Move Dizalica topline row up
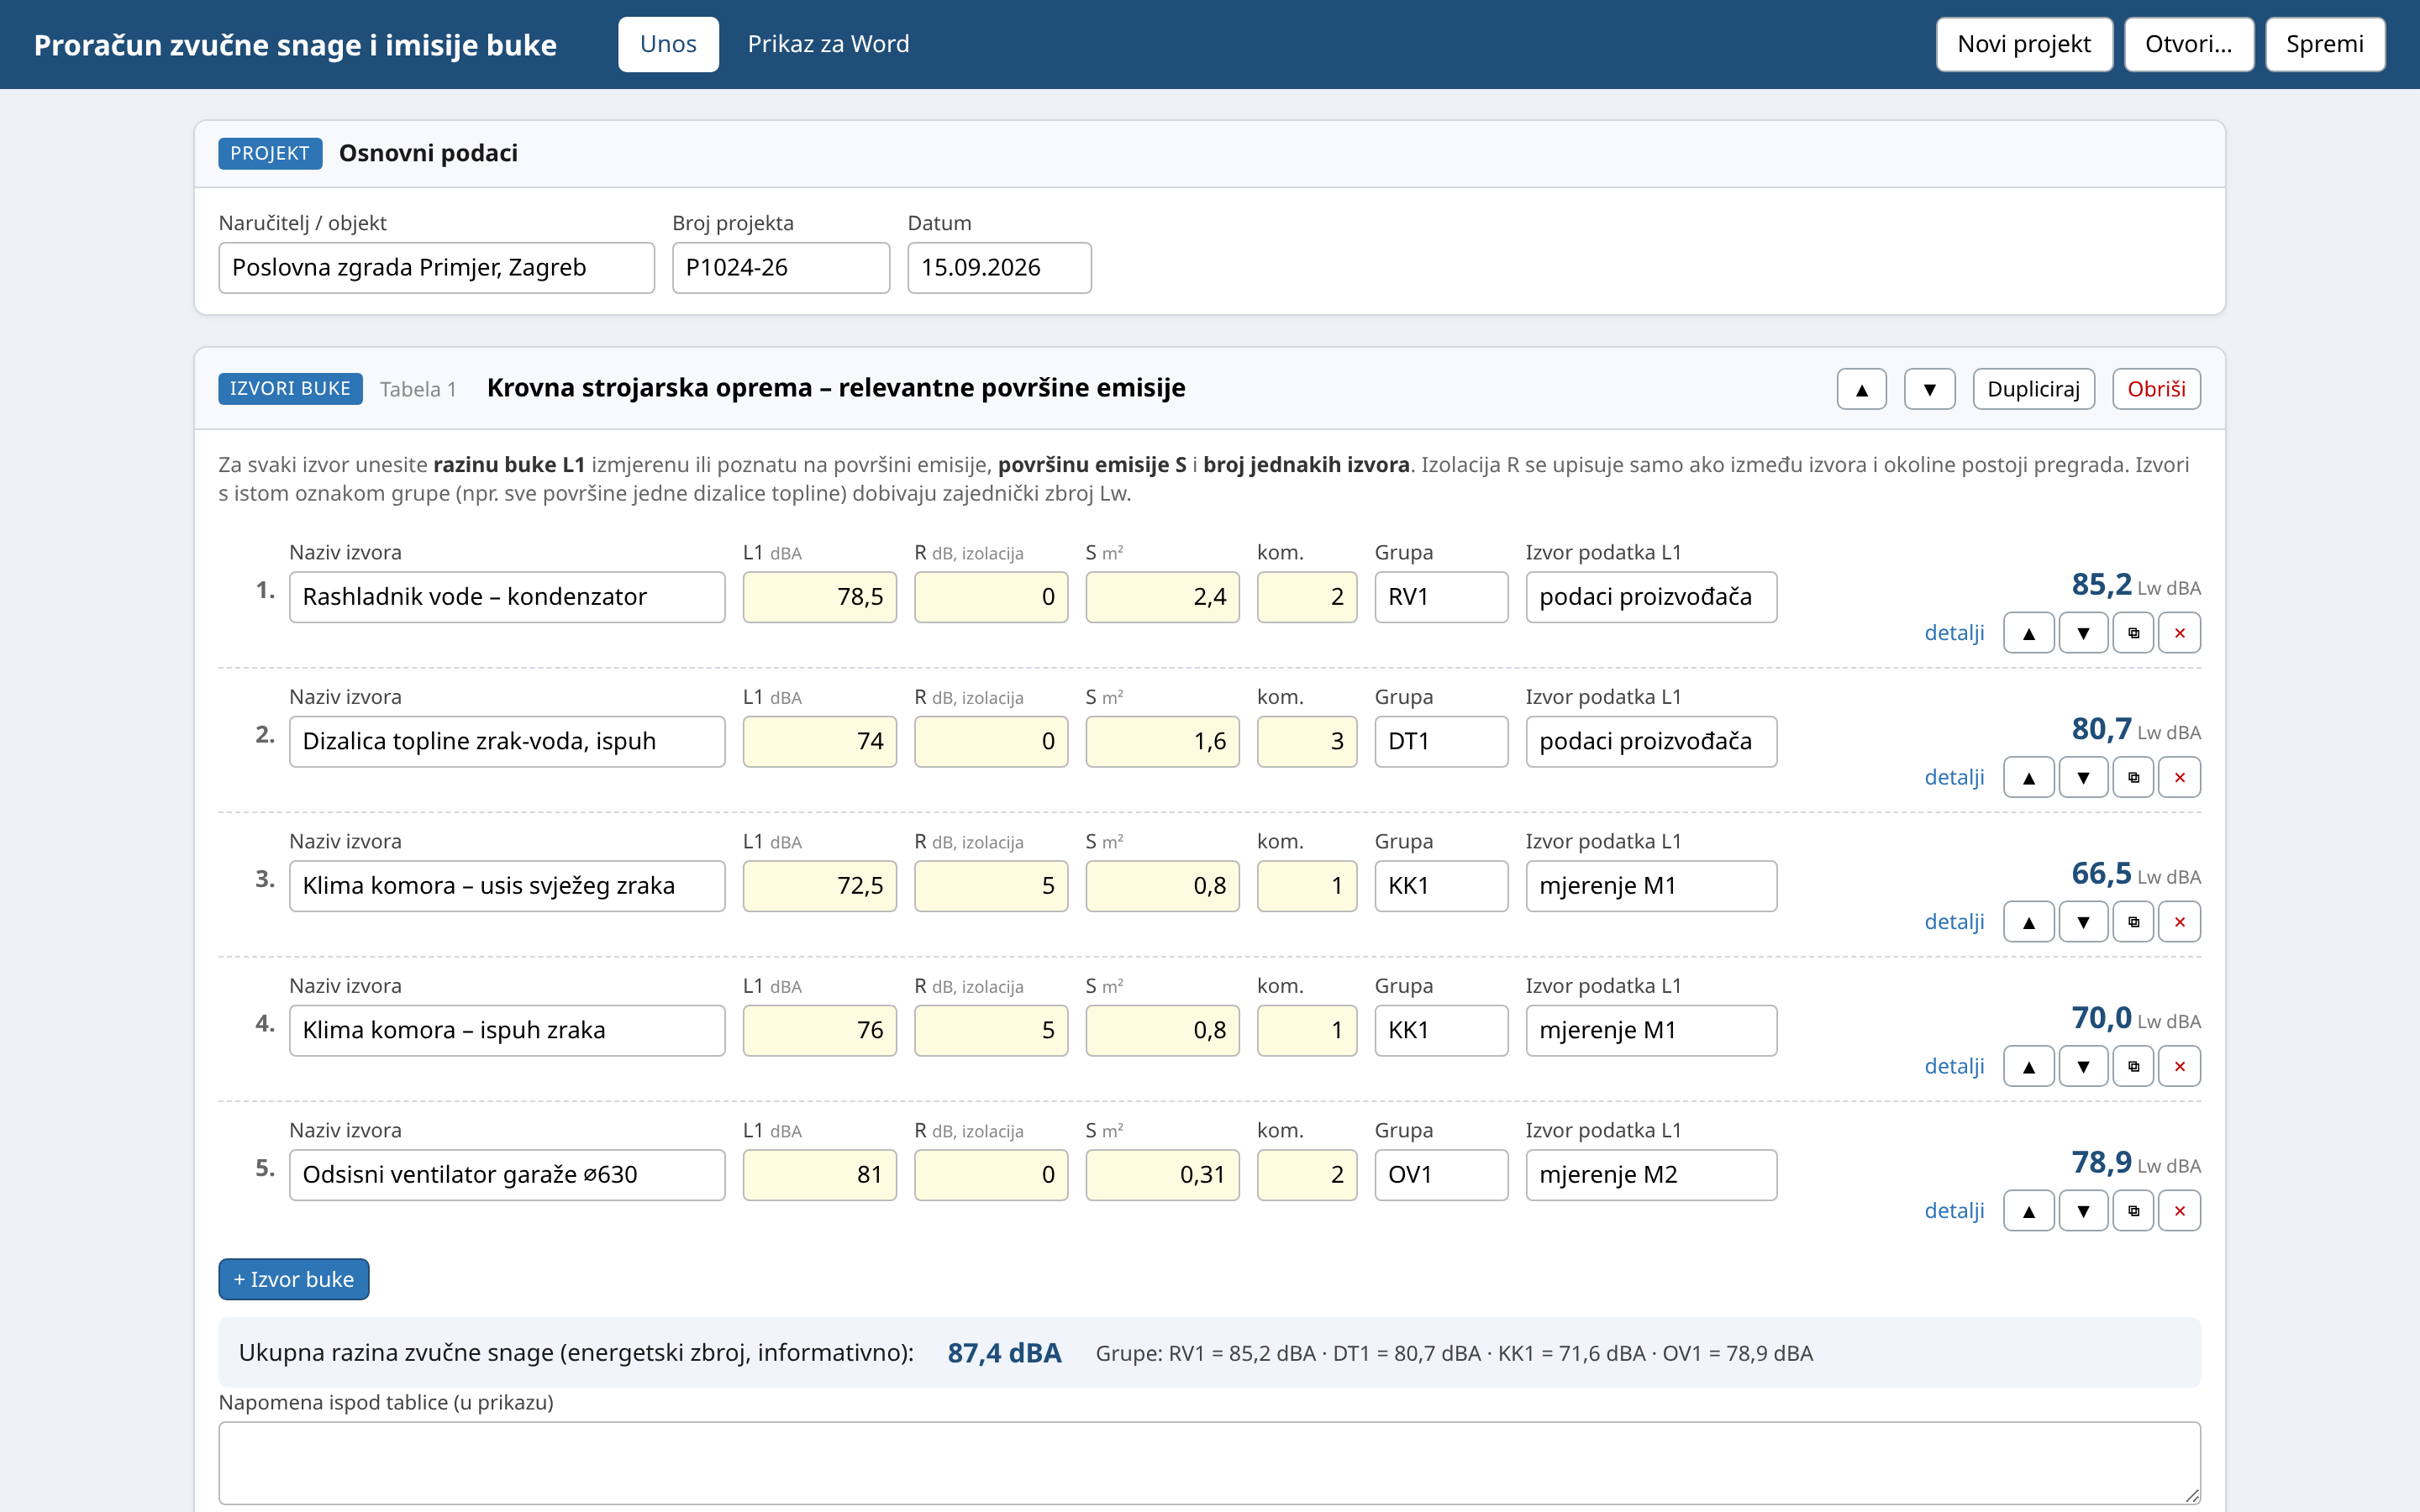2420x1512 pixels. [2028, 777]
